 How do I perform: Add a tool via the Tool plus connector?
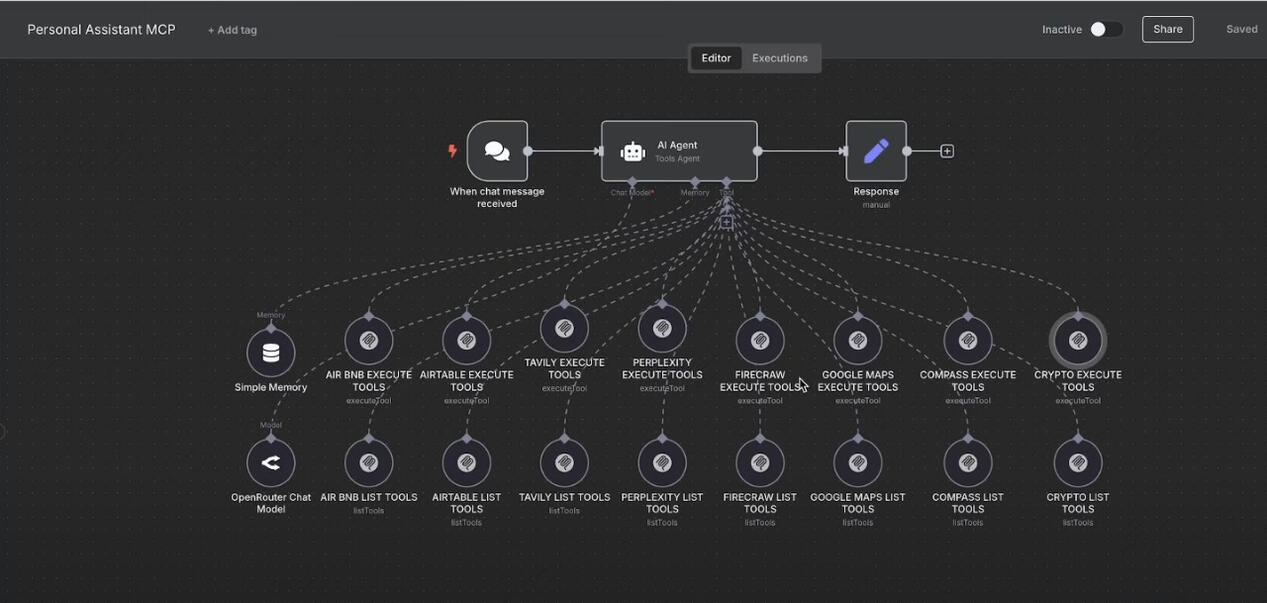coord(727,223)
